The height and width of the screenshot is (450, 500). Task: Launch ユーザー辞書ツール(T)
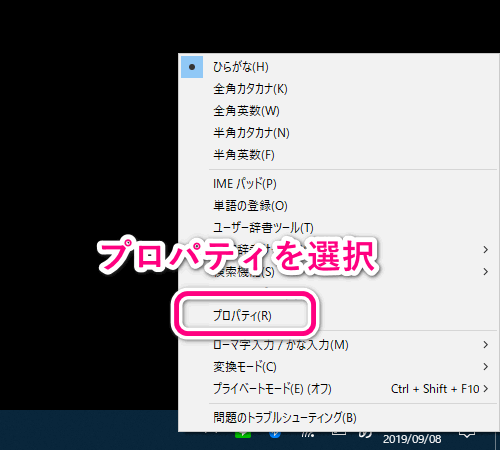339,228
